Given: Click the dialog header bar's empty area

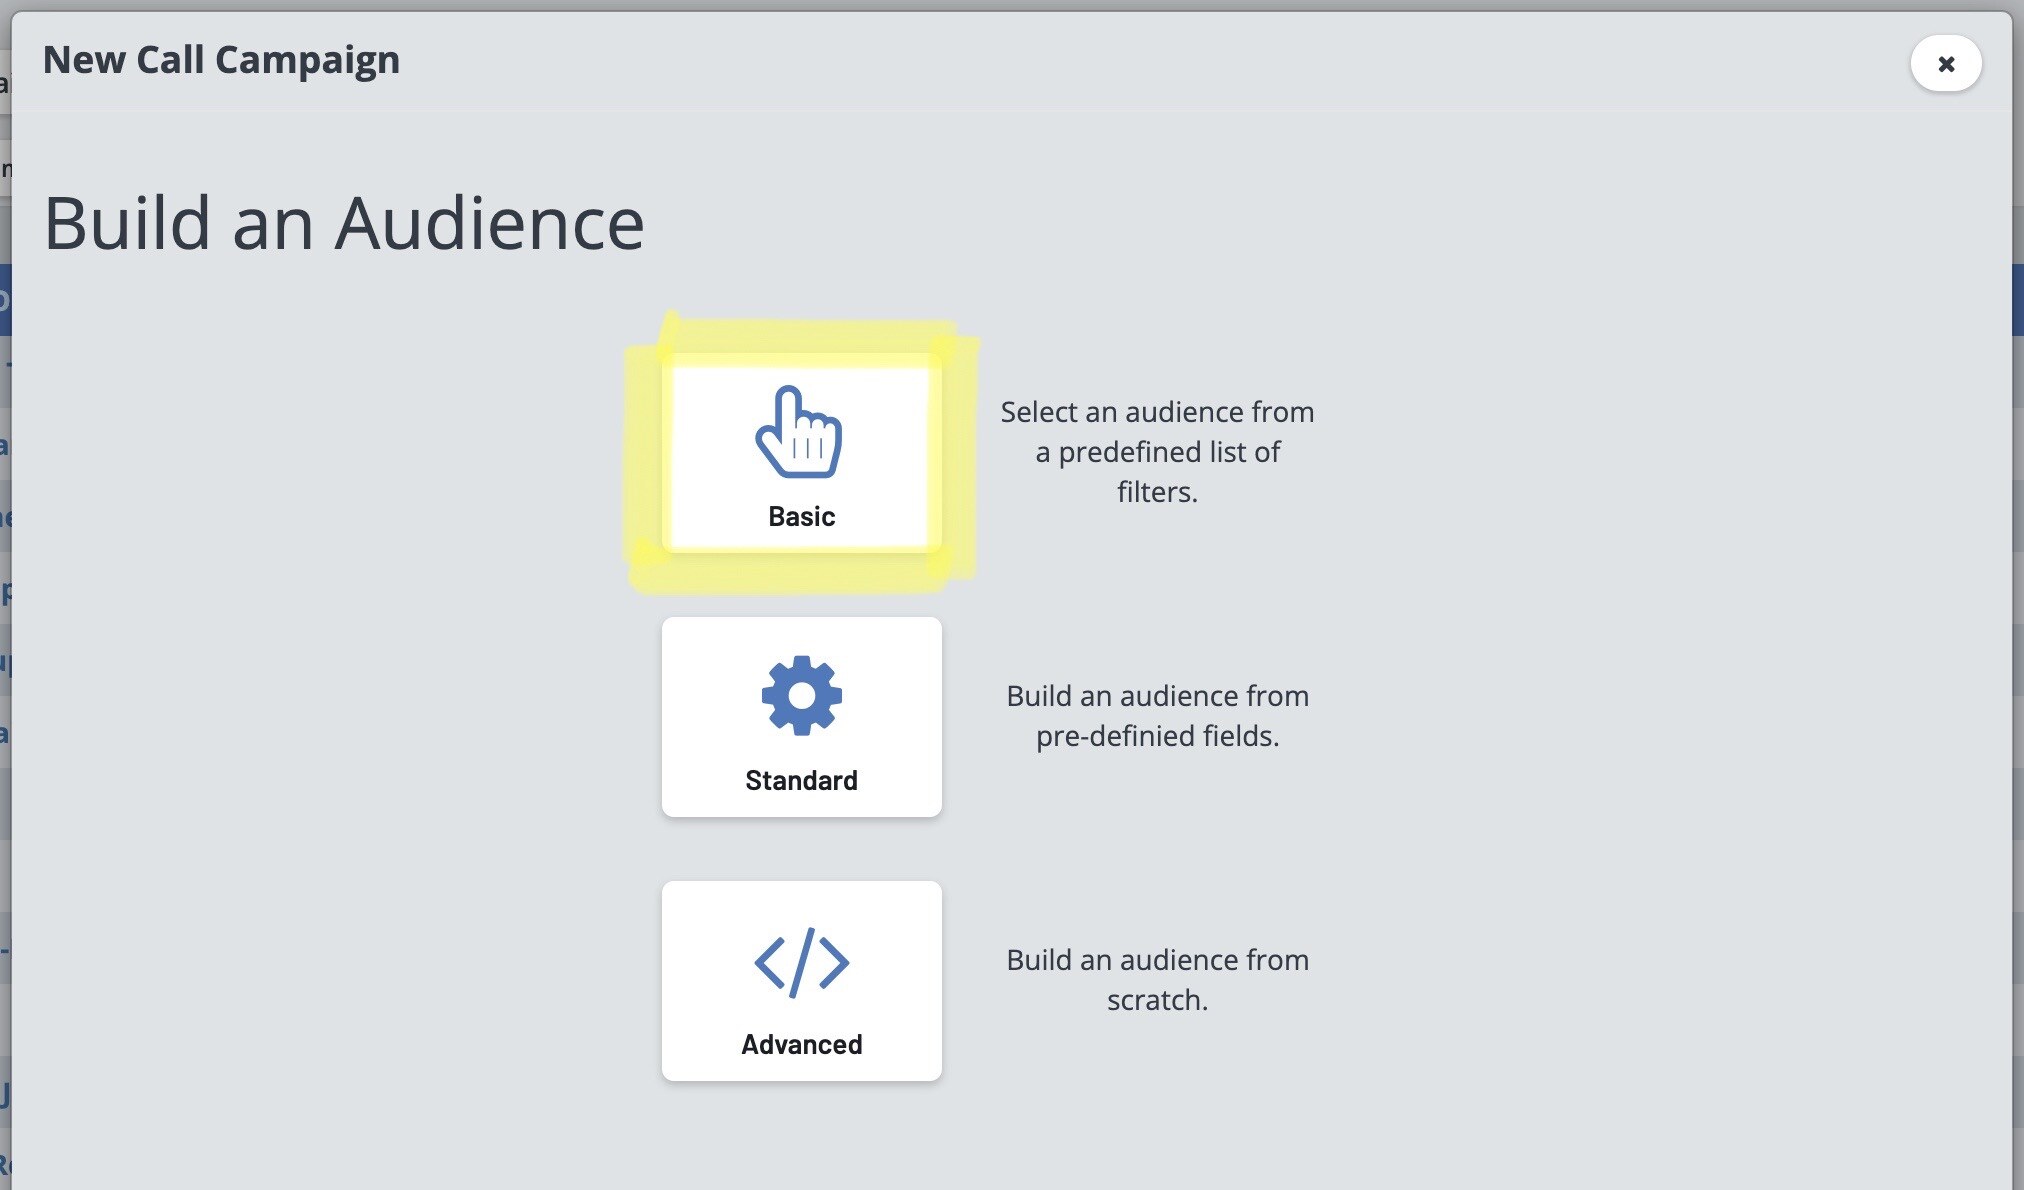Looking at the screenshot, I should coord(1100,60).
